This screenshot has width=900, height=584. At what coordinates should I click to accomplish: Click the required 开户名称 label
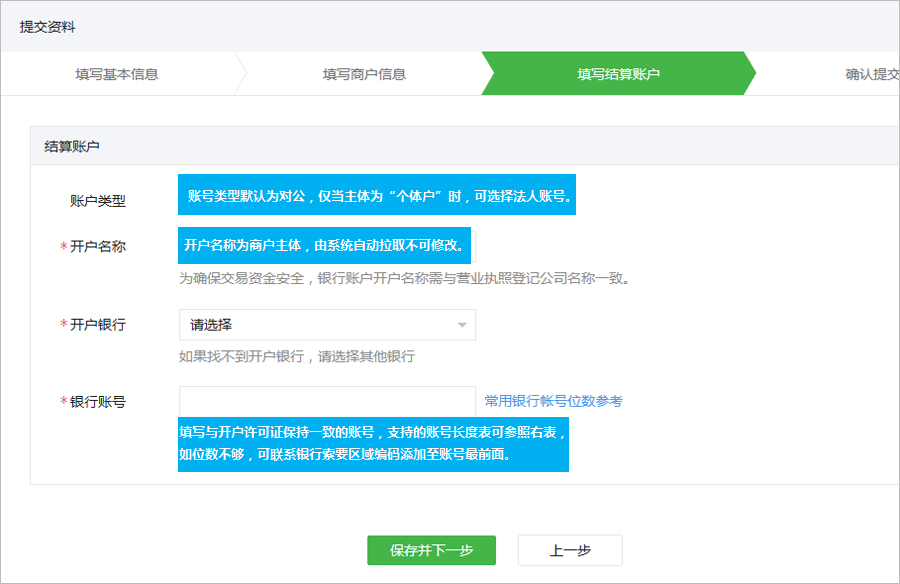(97, 247)
